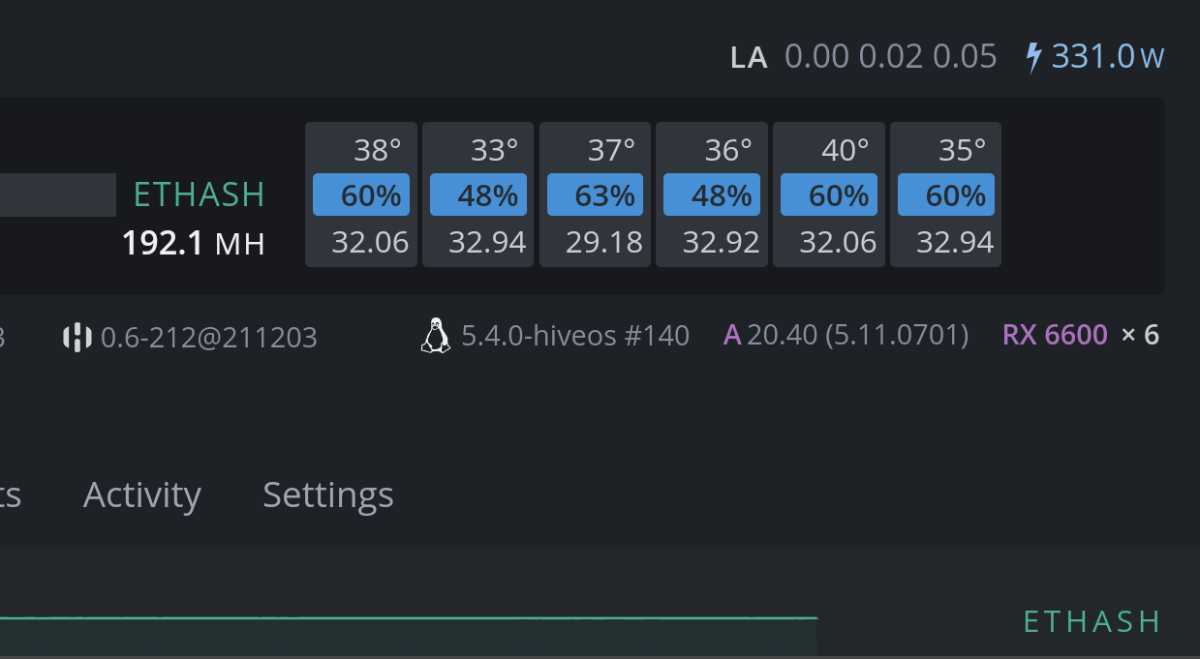
Task: Click the 63% fan speed bar
Action: pyautogui.click(x=596, y=195)
